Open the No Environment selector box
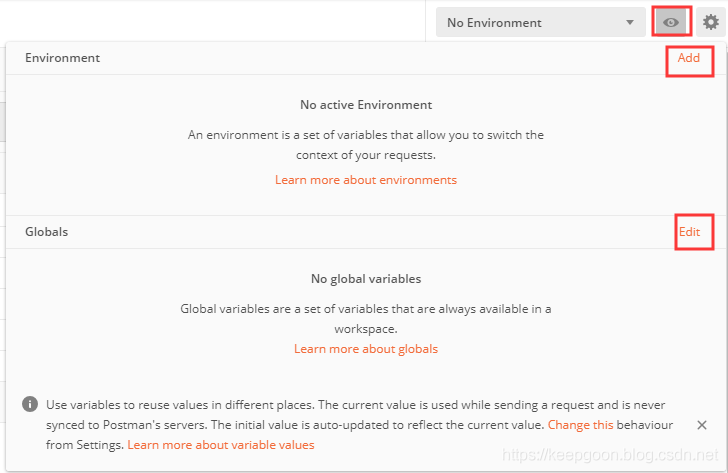Viewport: 728px width, 473px height. pyautogui.click(x=540, y=22)
